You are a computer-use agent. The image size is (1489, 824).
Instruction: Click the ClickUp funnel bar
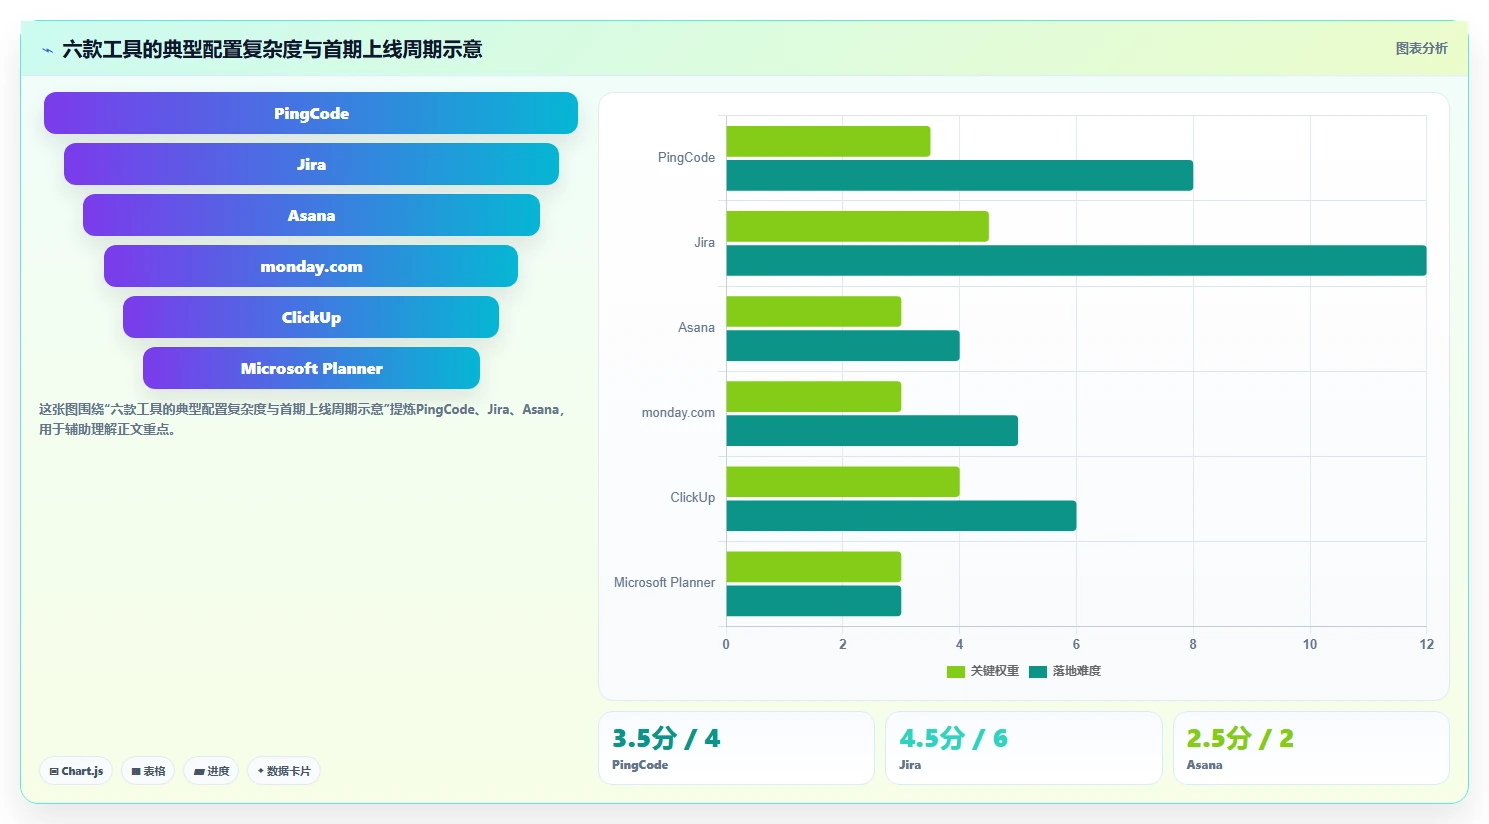click(311, 317)
